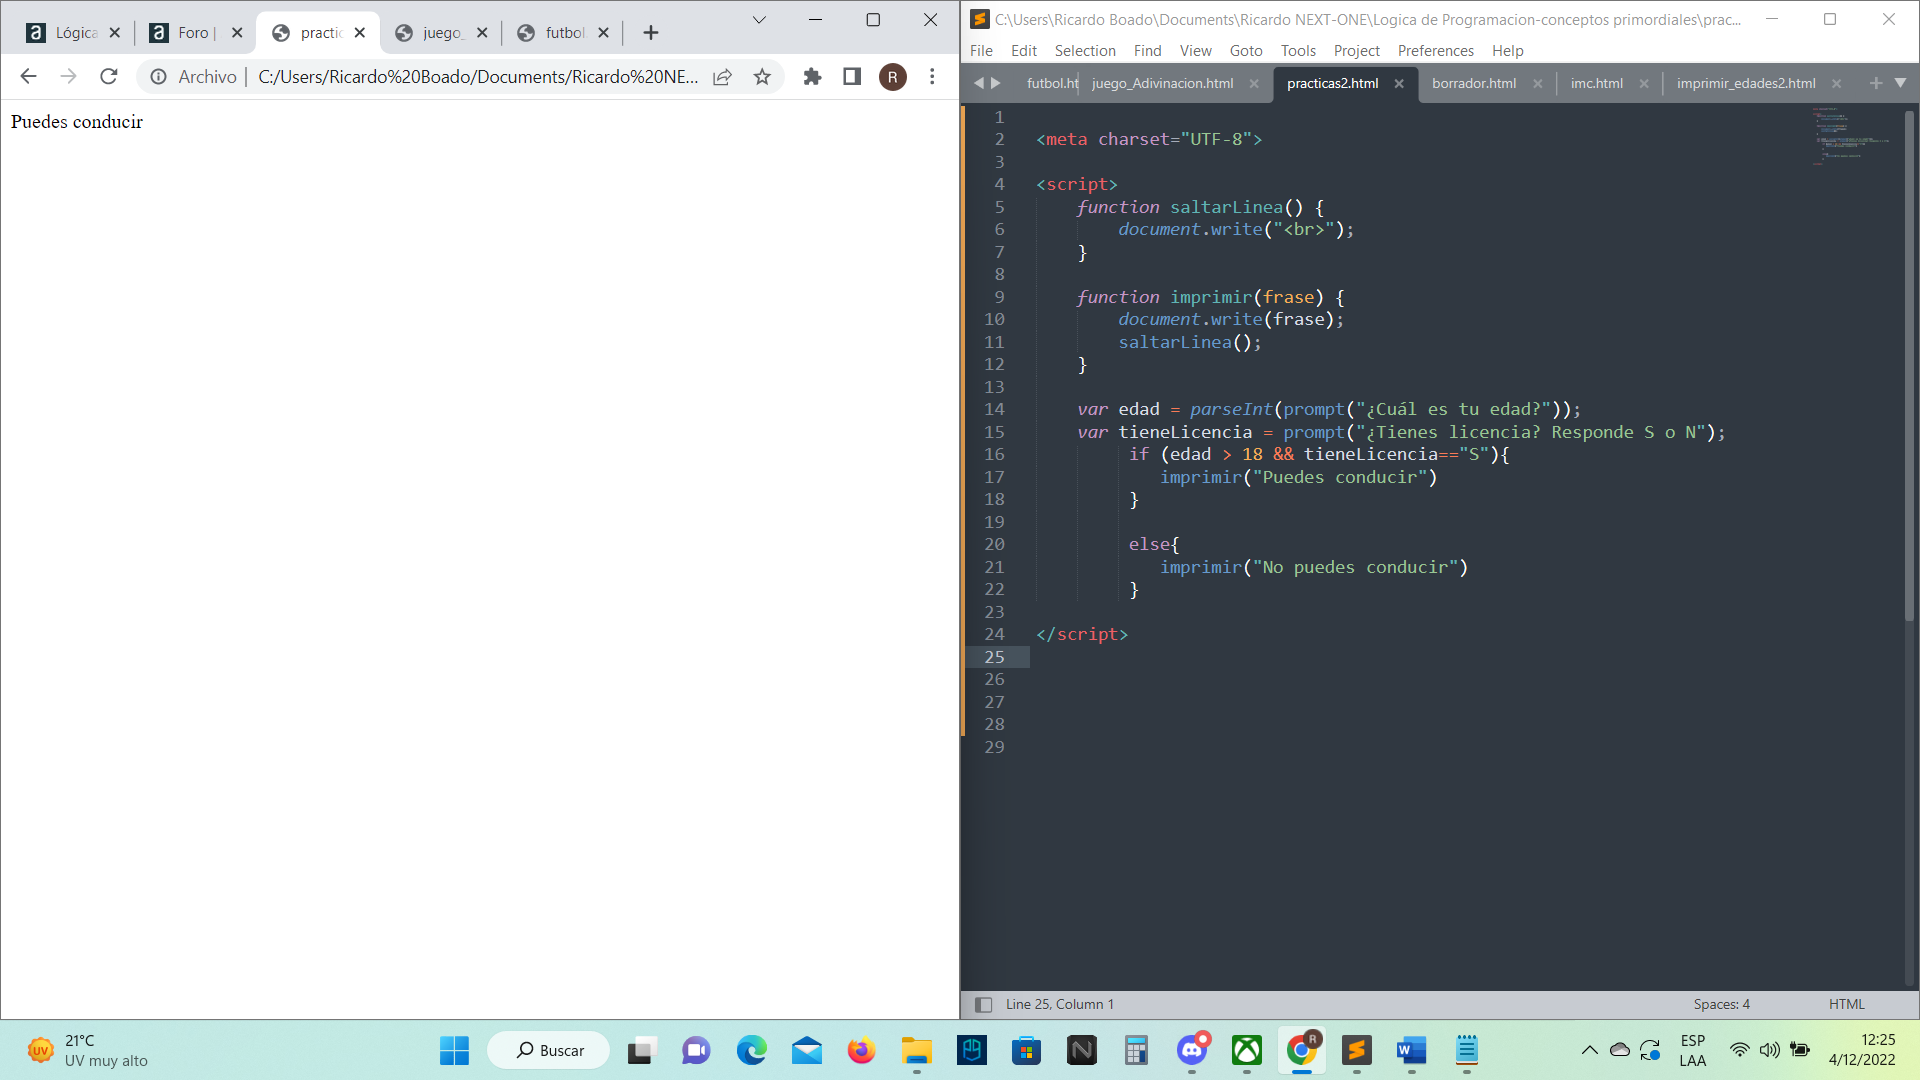Open Sublime Text File menu
The width and height of the screenshot is (1920, 1080).
[x=981, y=51]
